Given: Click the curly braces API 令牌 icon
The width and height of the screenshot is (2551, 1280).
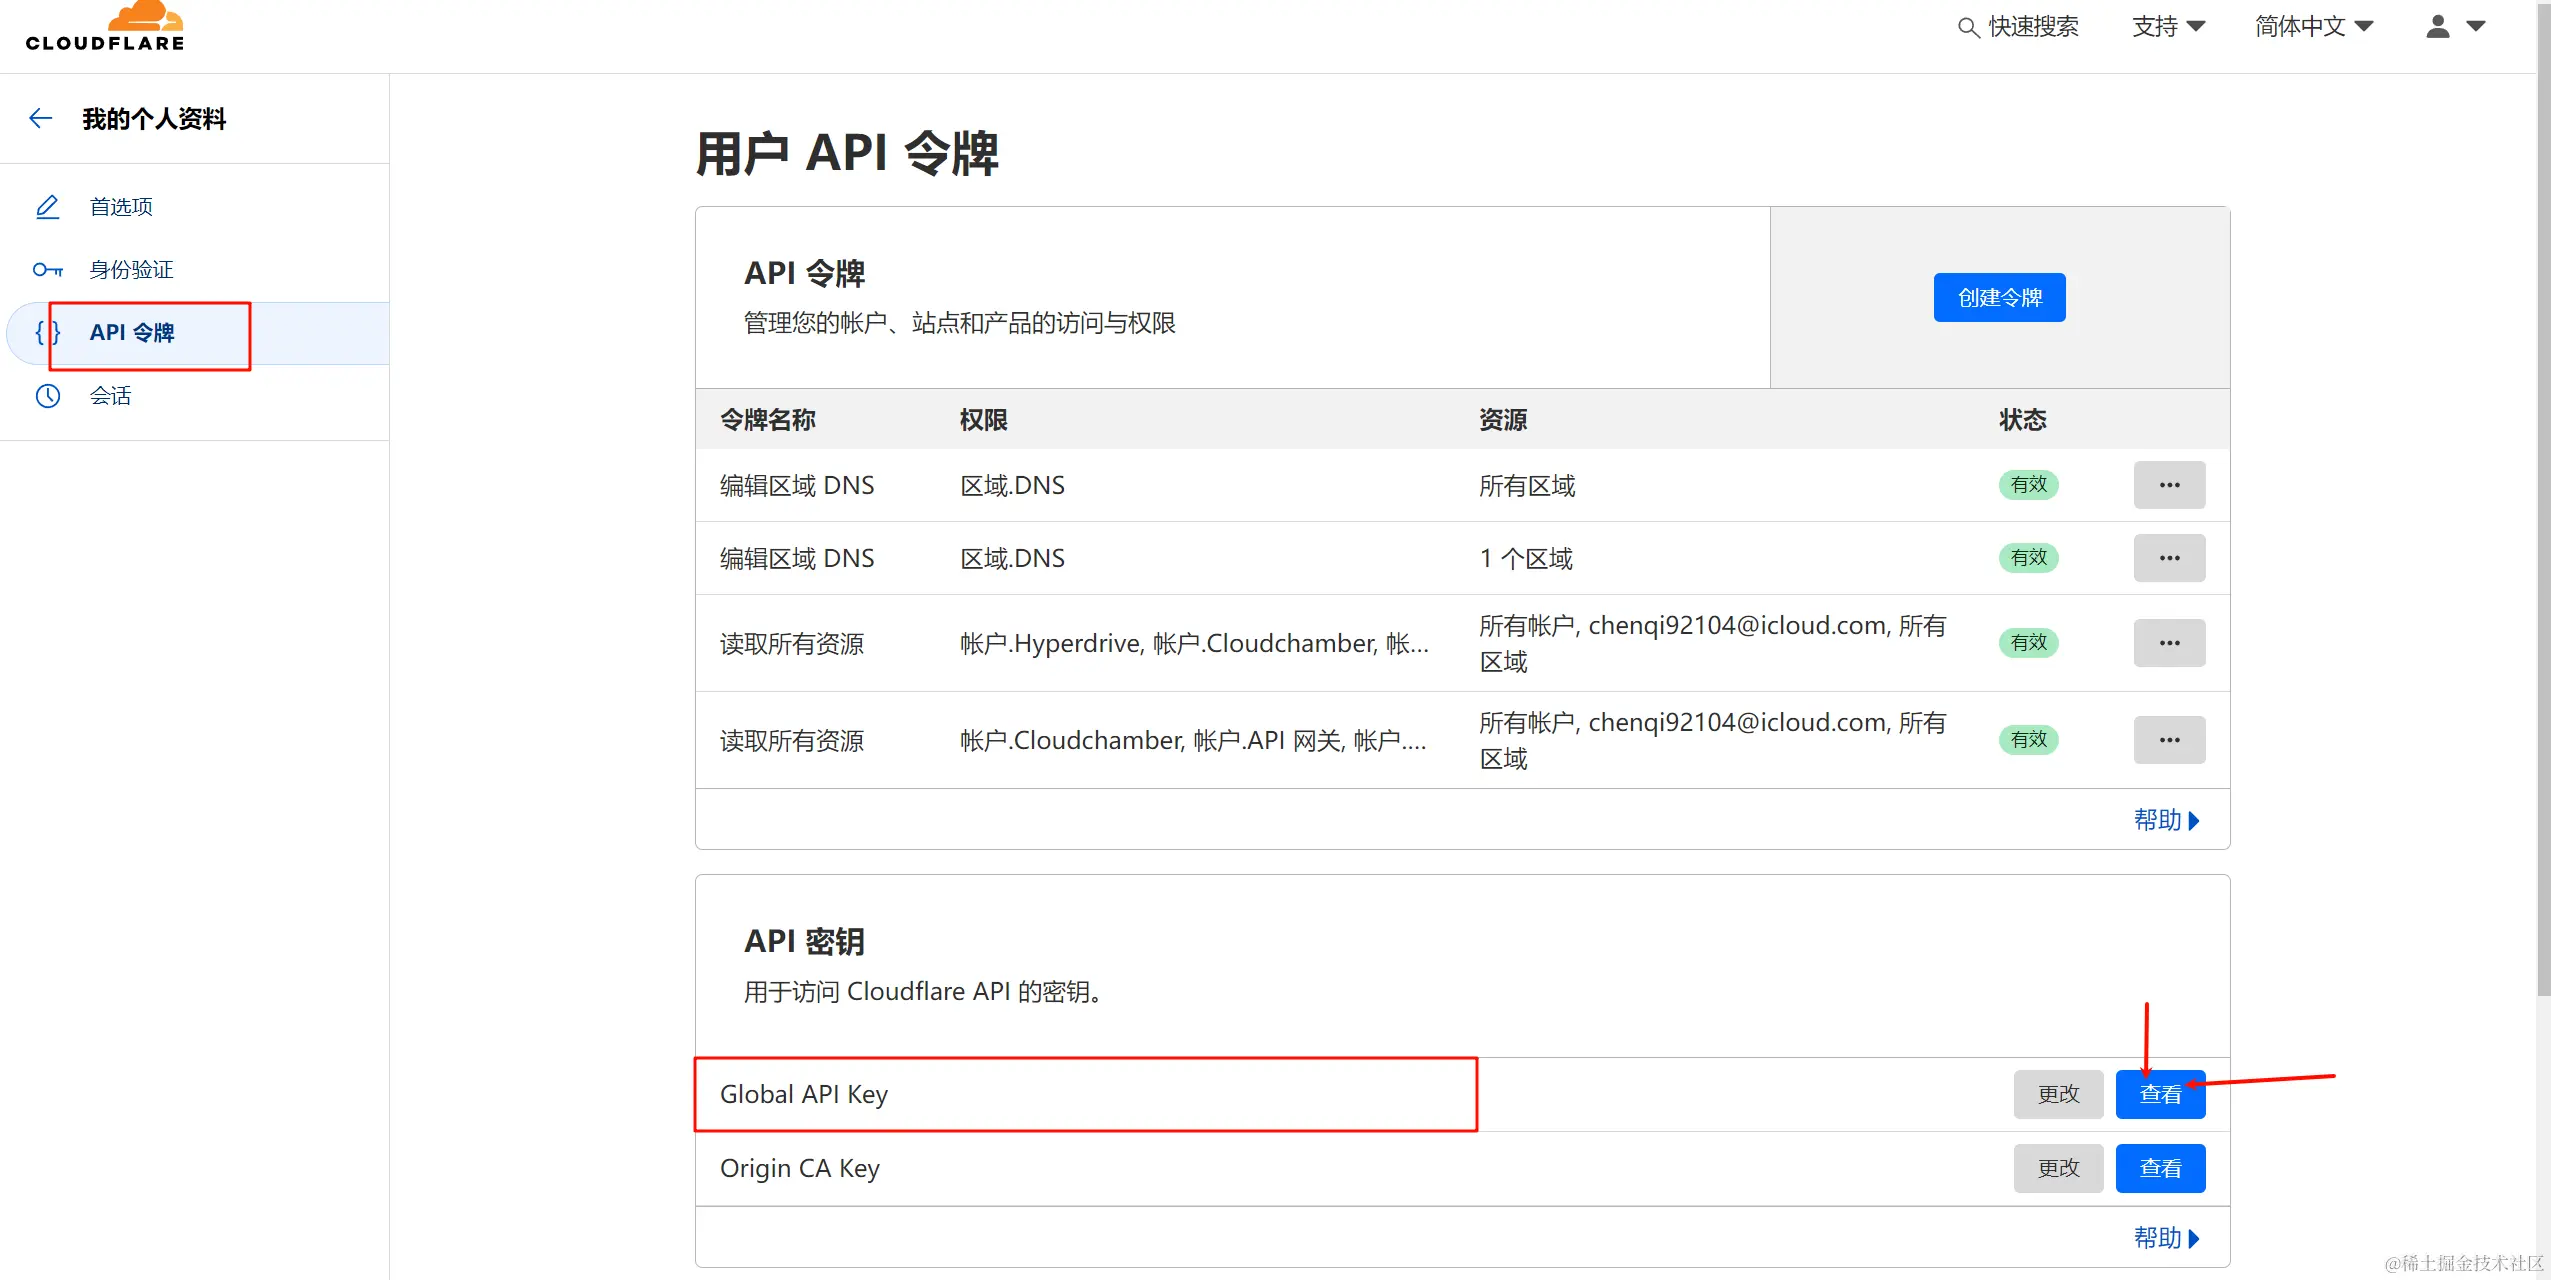Looking at the screenshot, I should coord(47,332).
